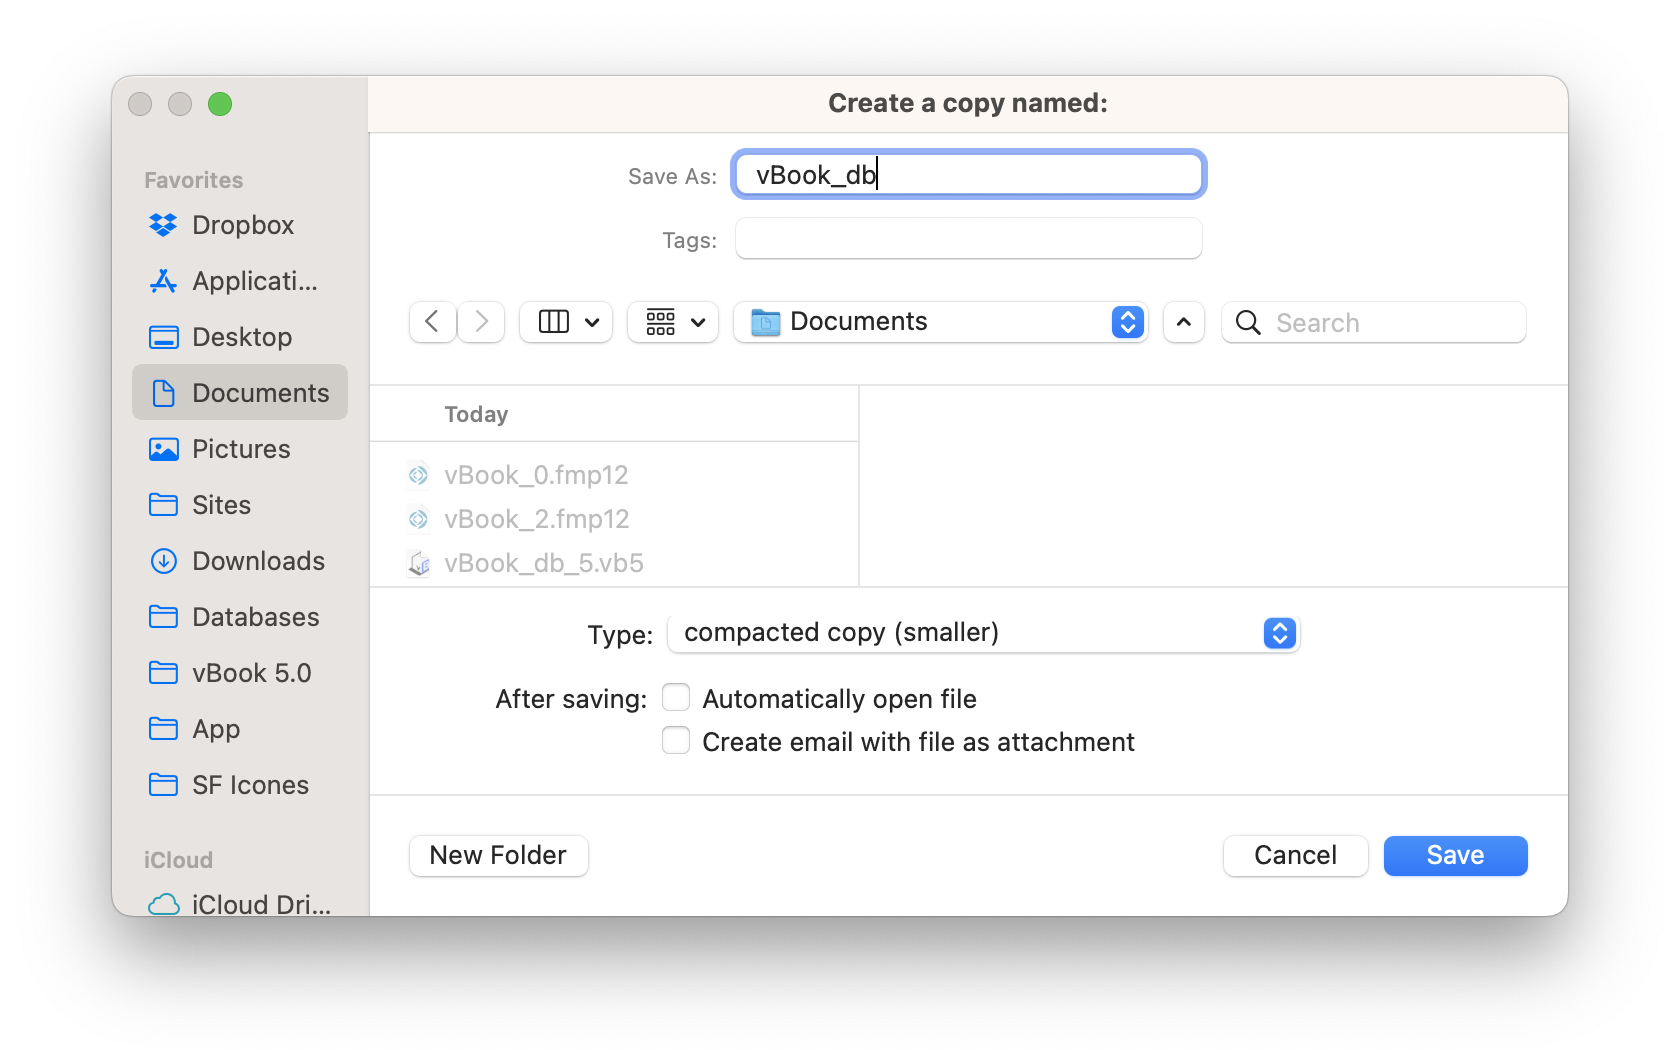This screenshot has height=1064, width=1680.
Task: Select the Desktop icon in sidebar
Action: coord(163,337)
